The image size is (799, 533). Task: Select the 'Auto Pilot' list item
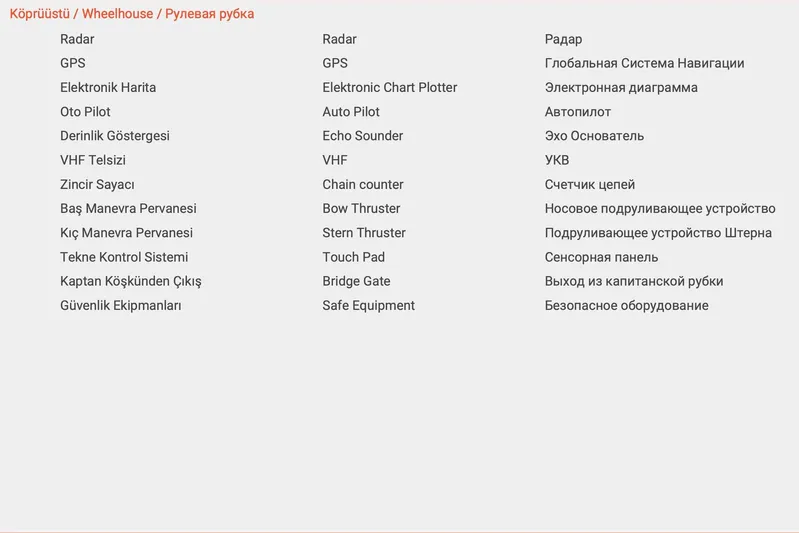point(351,112)
